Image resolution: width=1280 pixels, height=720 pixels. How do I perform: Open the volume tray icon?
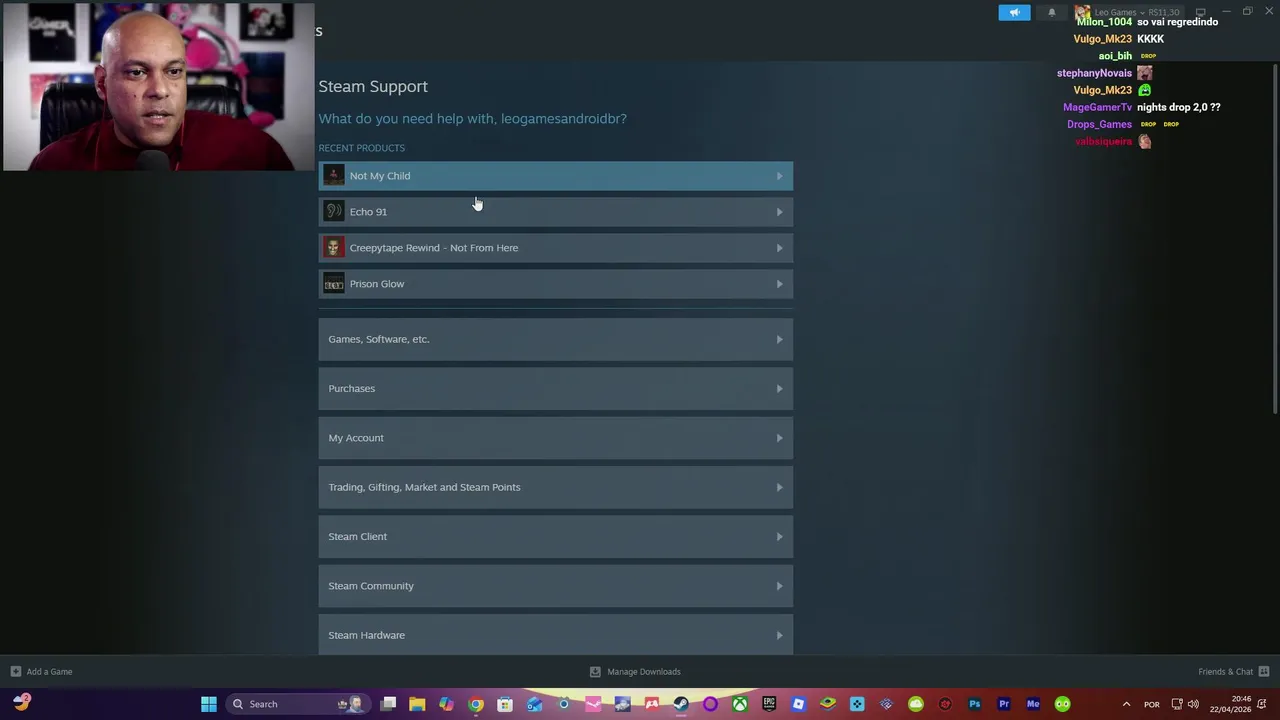click(x=1193, y=704)
